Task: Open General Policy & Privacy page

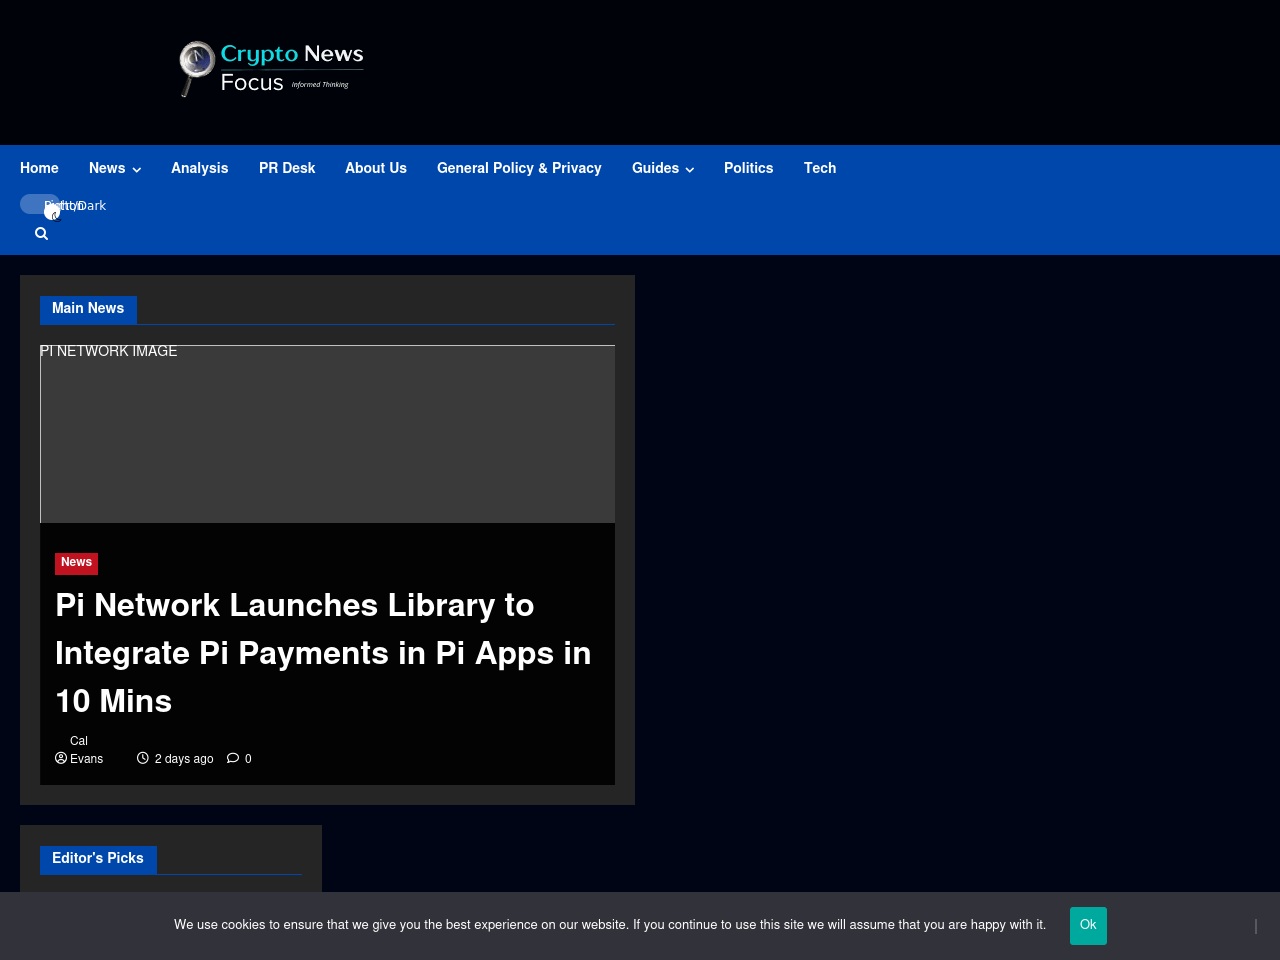Action: point(519,168)
